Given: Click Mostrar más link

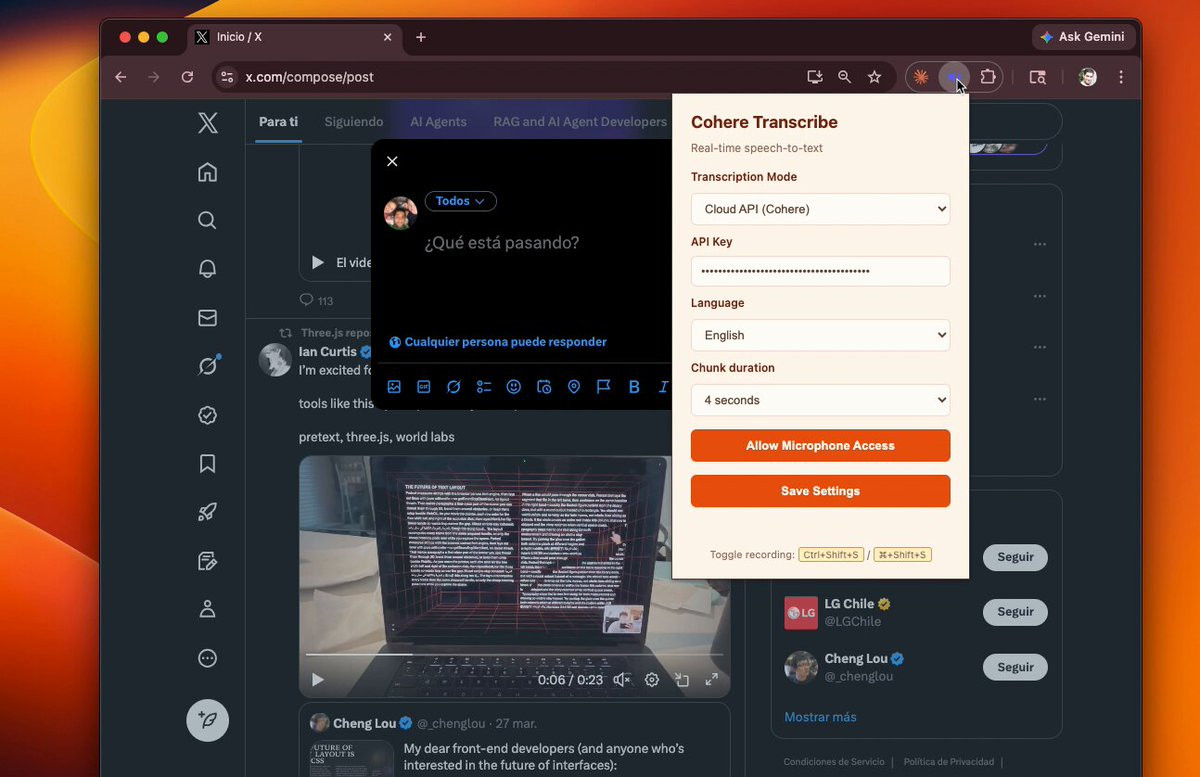Looking at the screenshot, I should tap(820, 717).
